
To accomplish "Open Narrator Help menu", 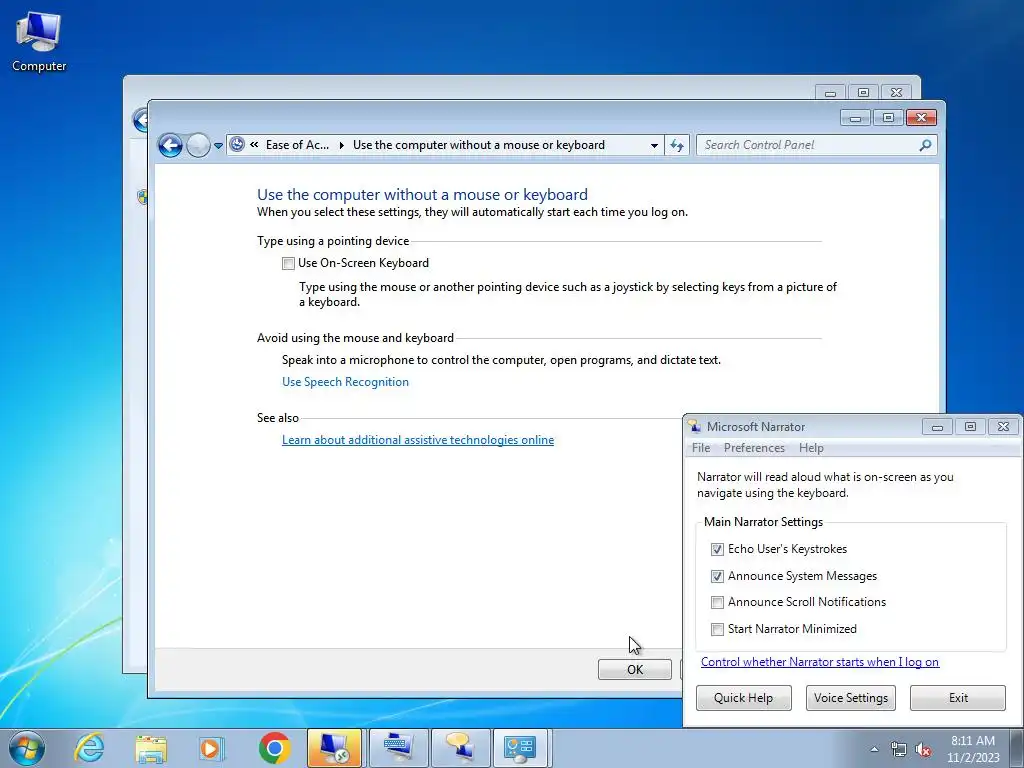I will point(811,448).
